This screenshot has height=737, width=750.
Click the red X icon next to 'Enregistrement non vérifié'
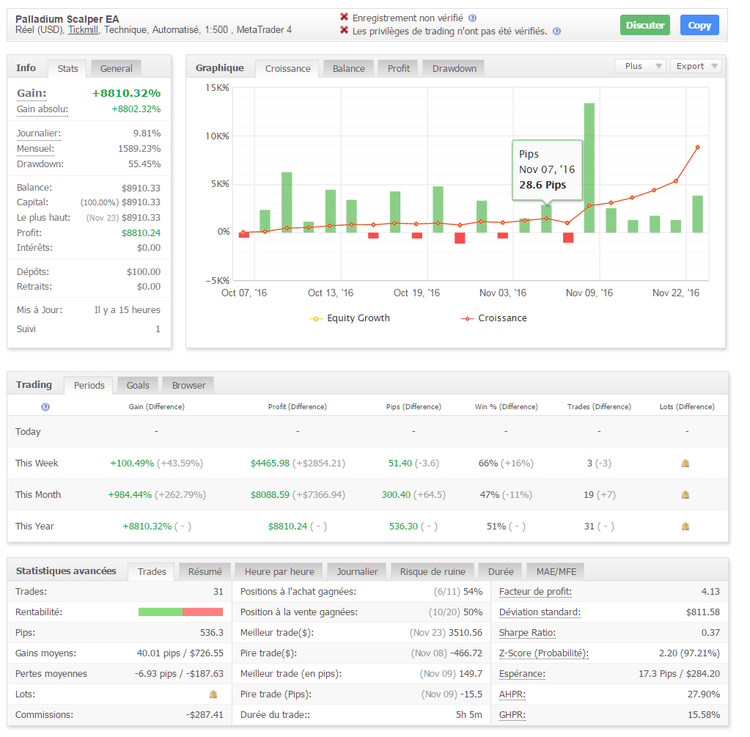pyautogui.click(x=345, y=17)
